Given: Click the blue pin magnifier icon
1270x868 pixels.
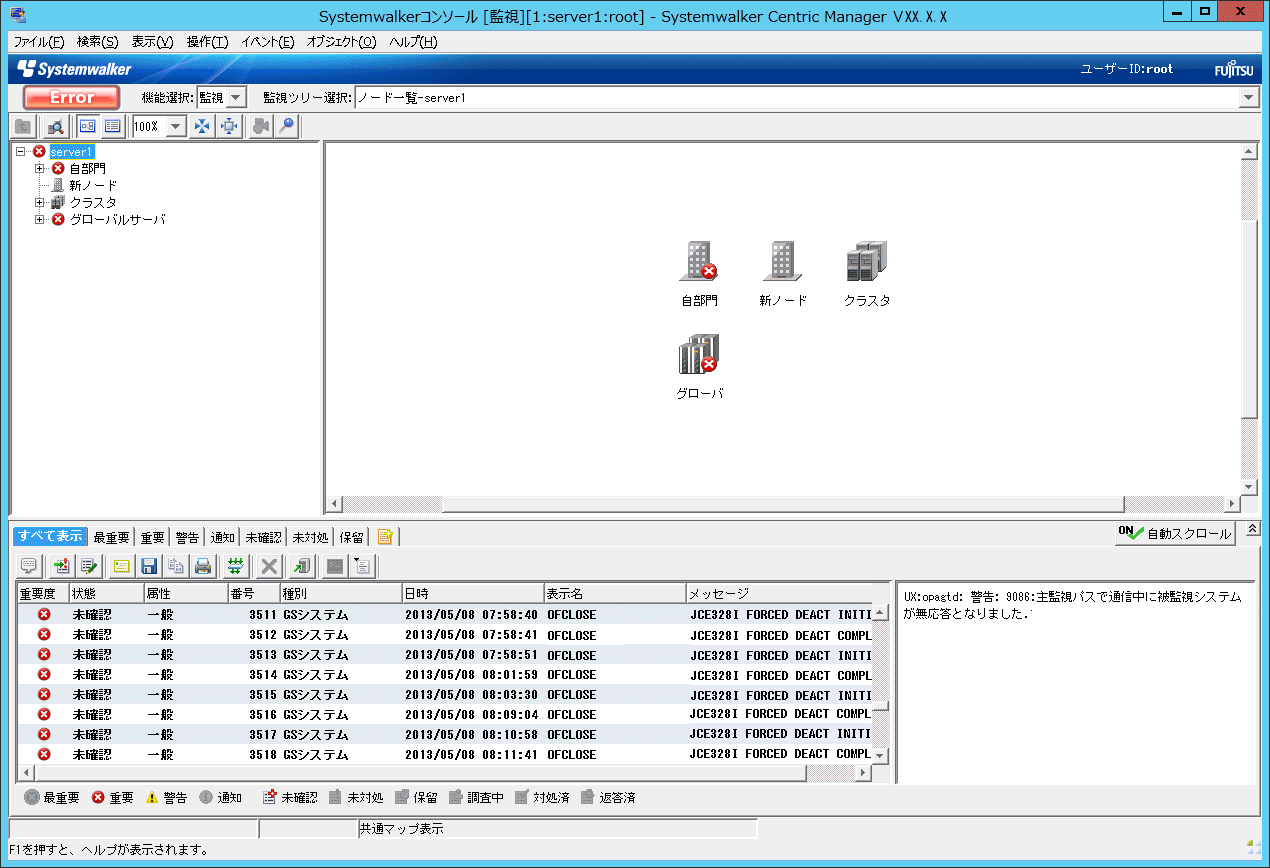Looking at the screenshot, I should coord(287,127).
